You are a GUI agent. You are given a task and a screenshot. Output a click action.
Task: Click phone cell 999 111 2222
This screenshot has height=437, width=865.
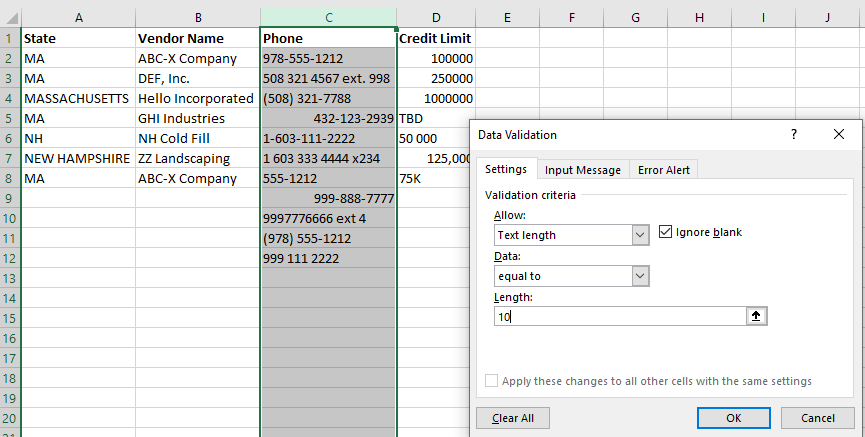point(328,258)
